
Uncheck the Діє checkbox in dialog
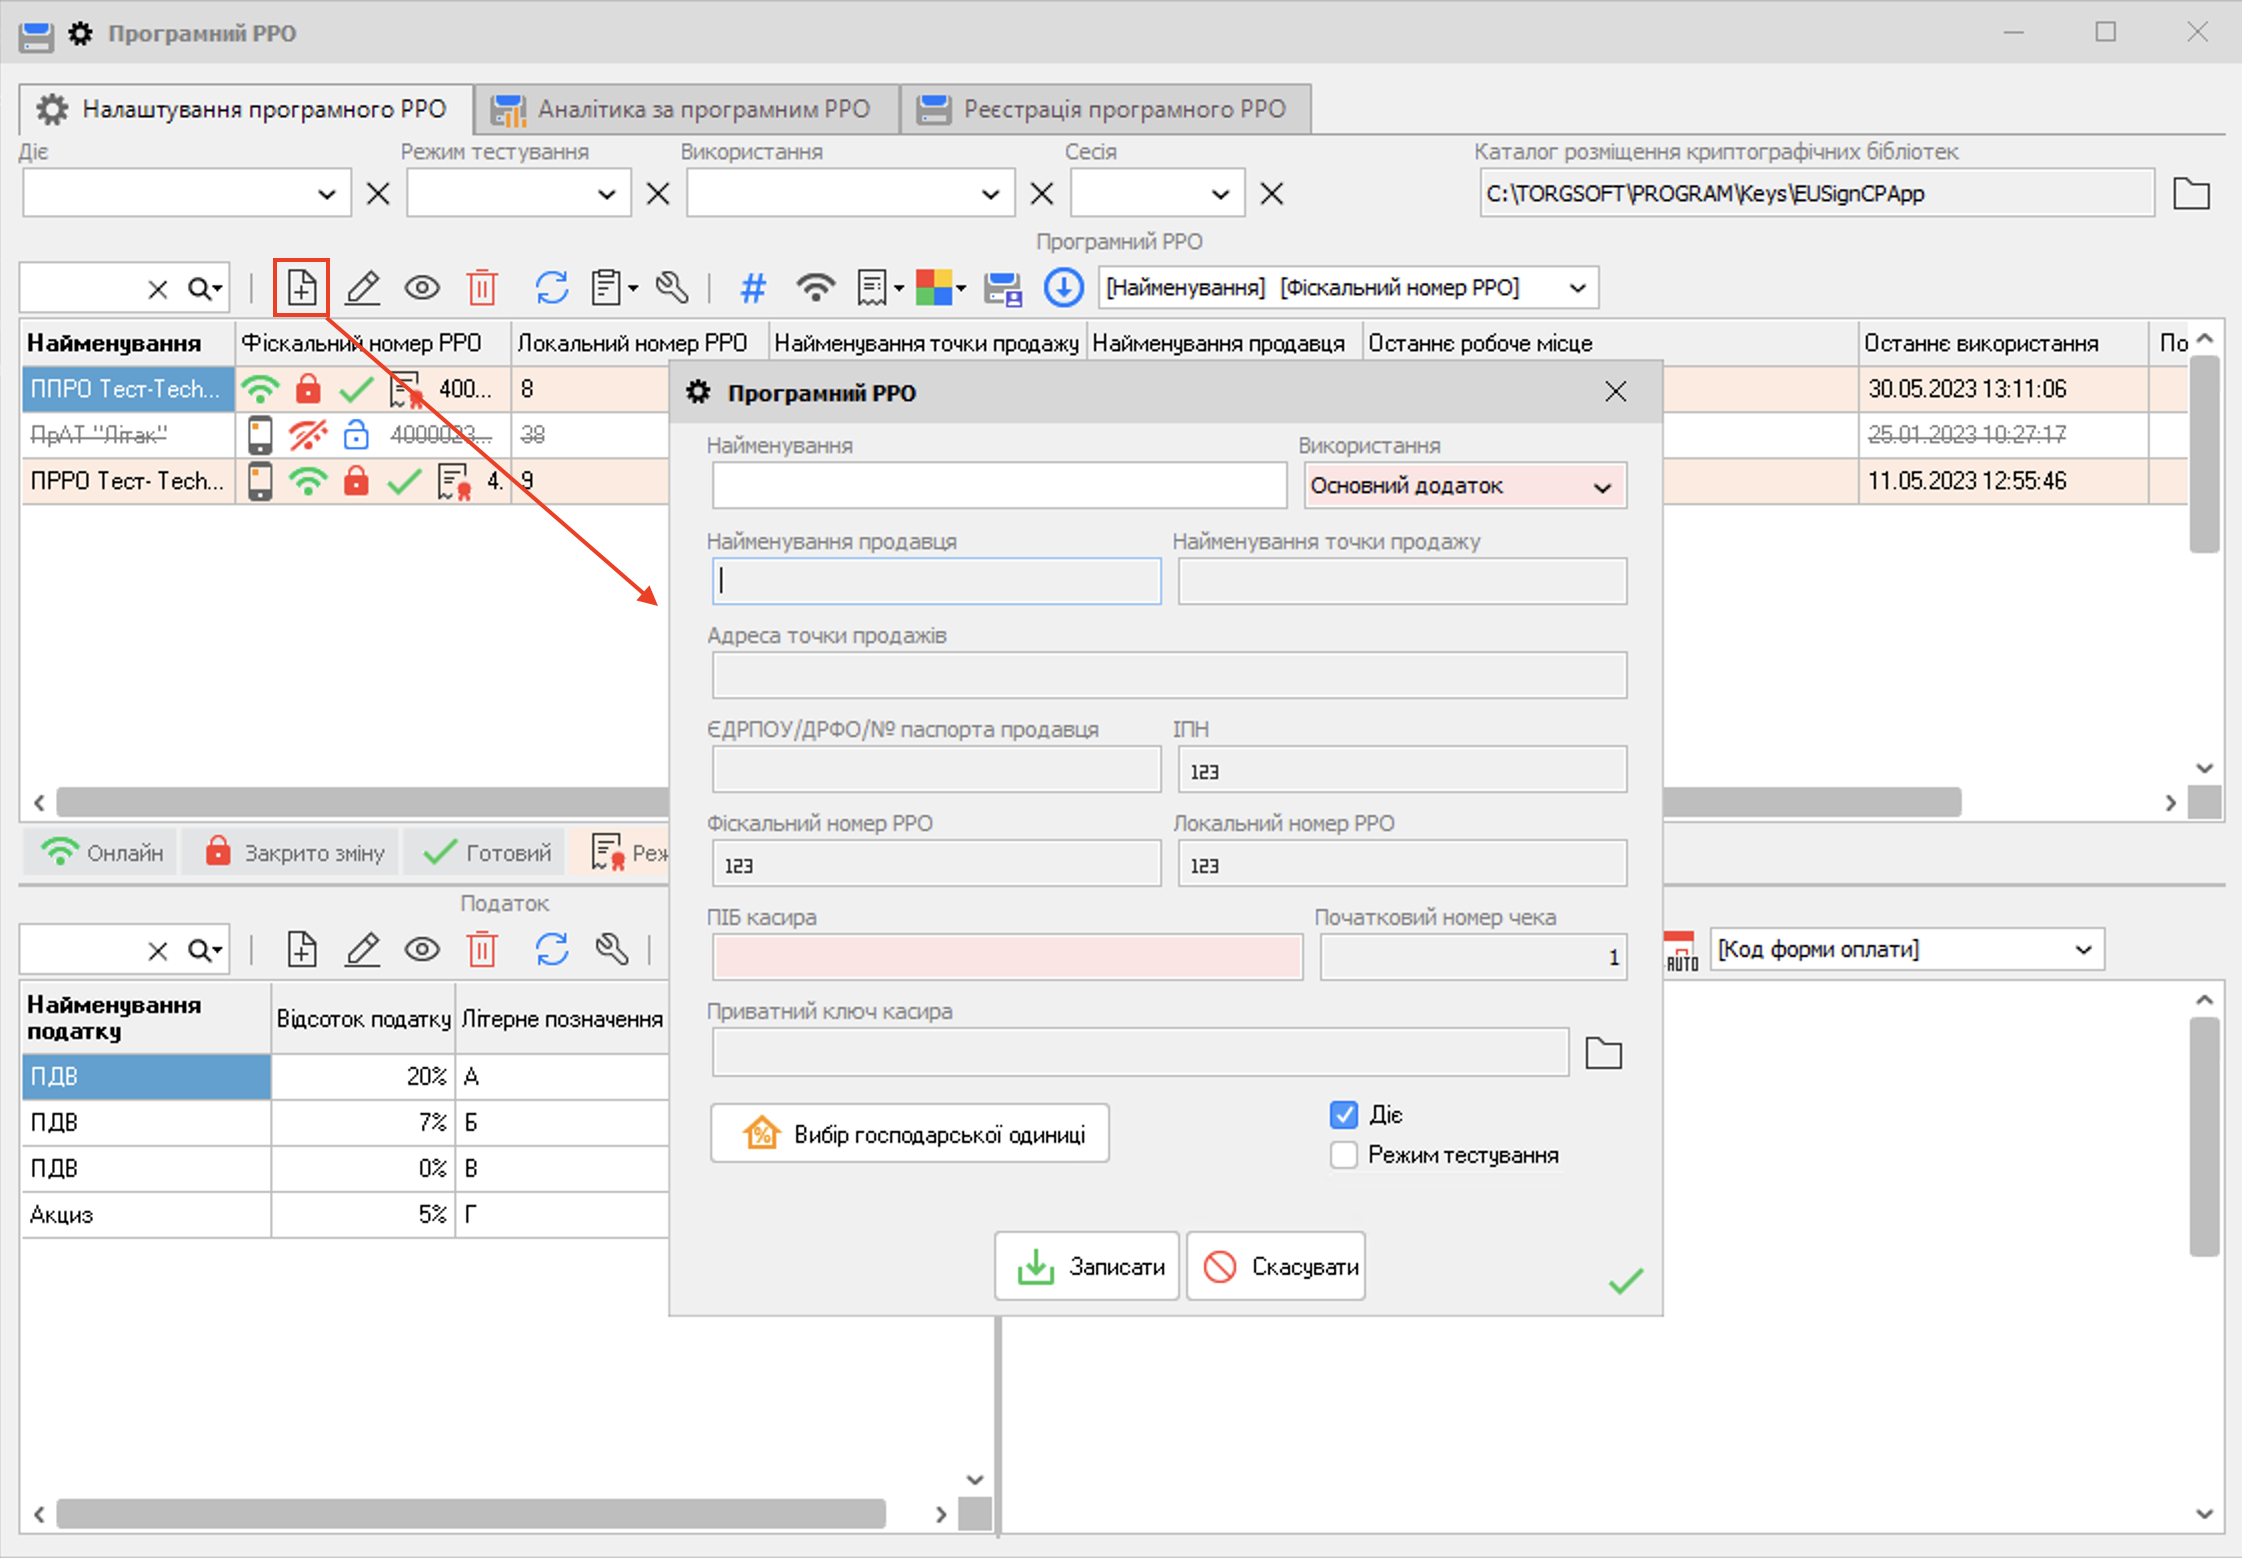pyautogui.click(x=1344, y=1114)
